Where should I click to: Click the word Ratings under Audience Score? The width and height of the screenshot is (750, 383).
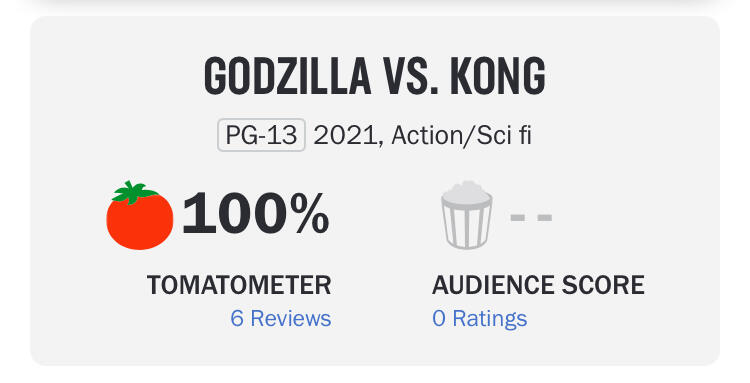point(490,318)
